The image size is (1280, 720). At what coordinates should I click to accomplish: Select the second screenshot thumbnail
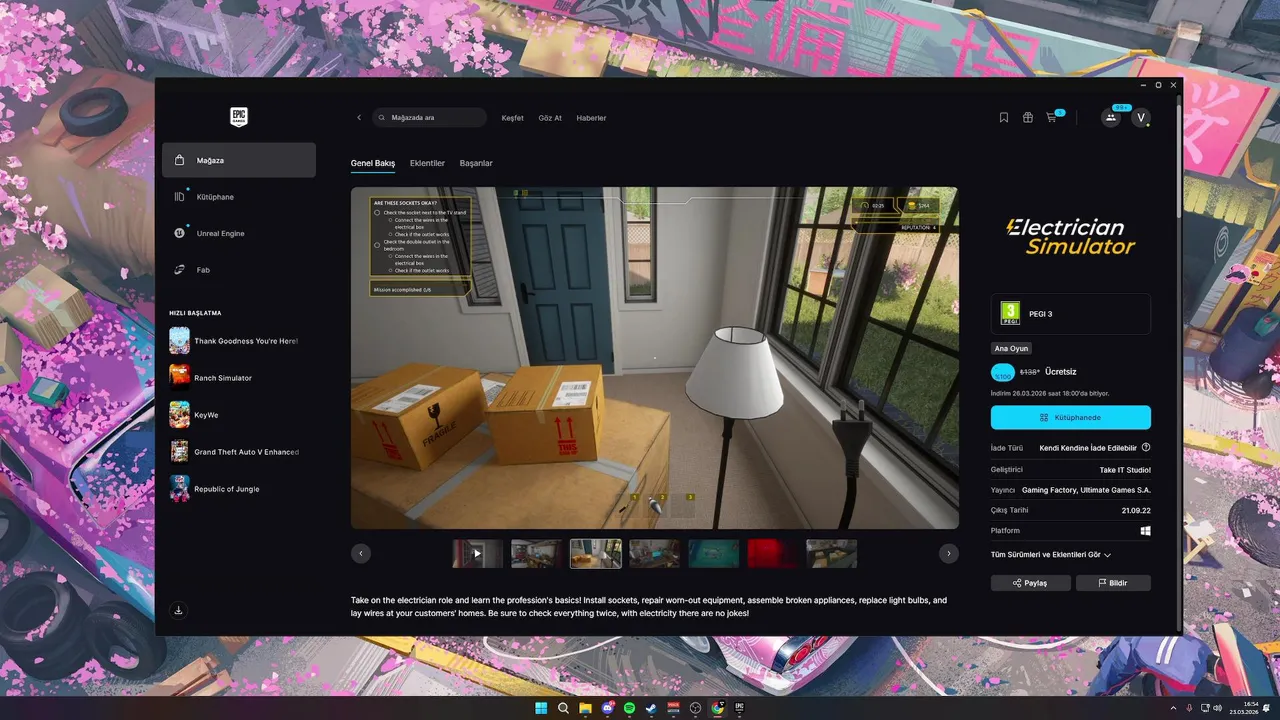coord(536,553)
